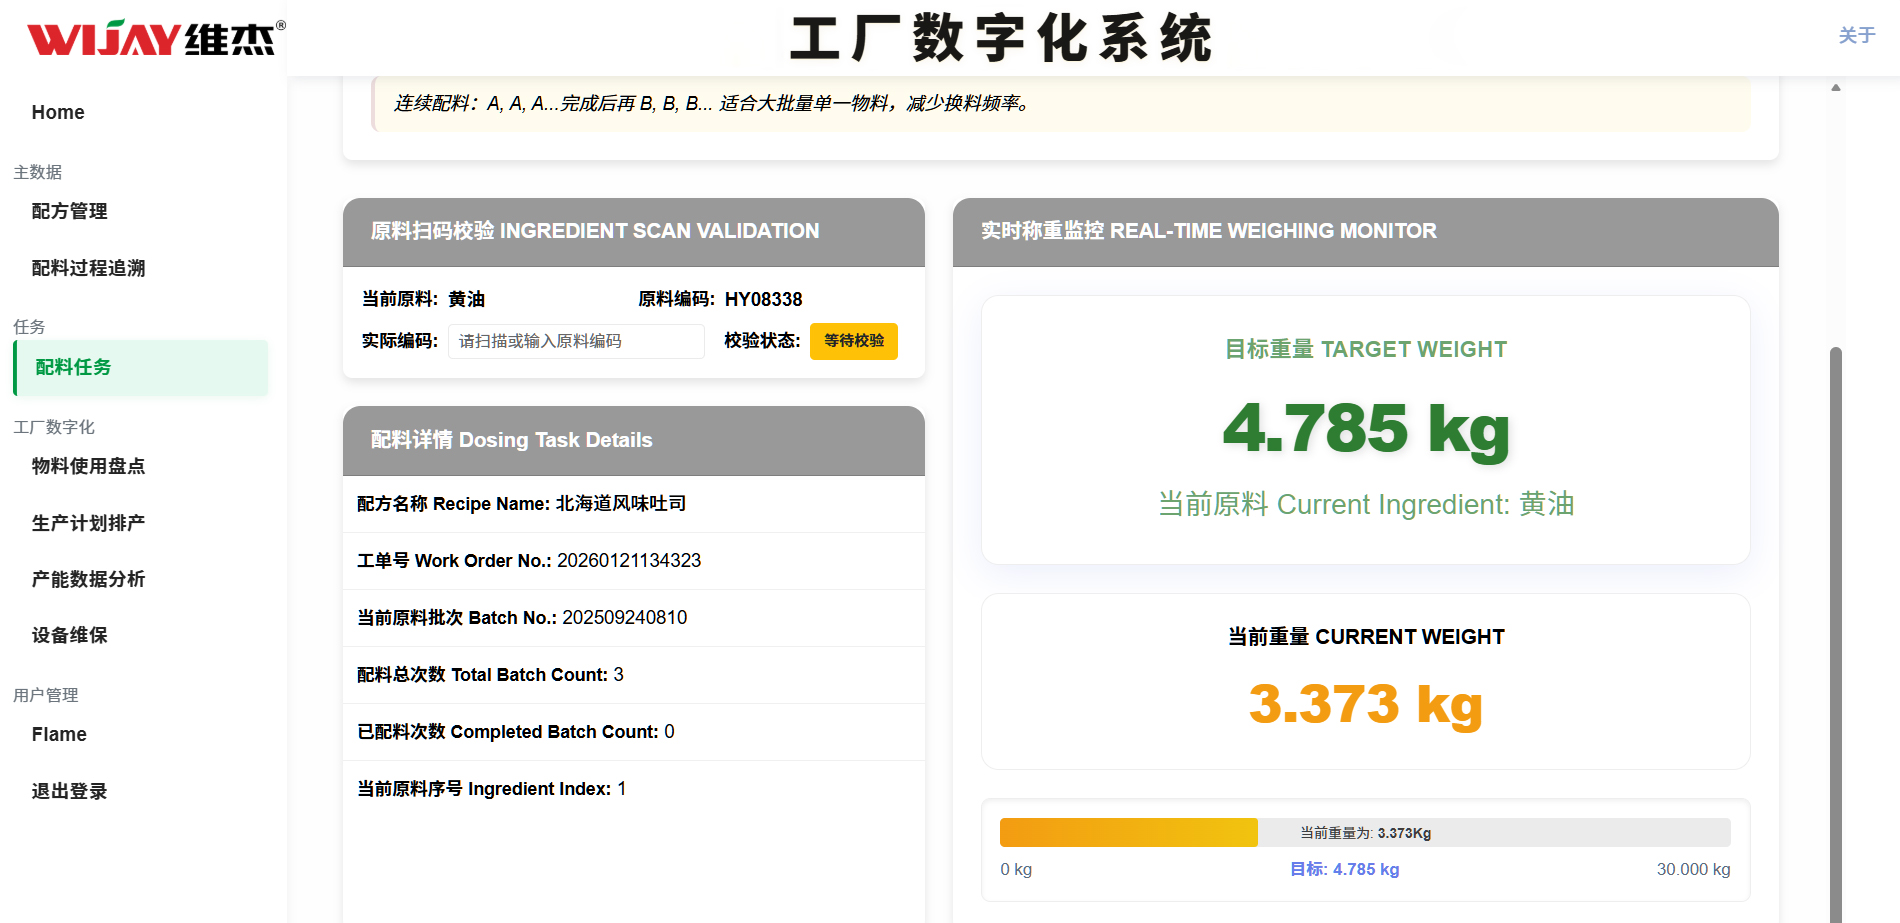Image resolution: width=1900 pixels, height=923 pixels.
Task: Open 物料使用盘点 from sidebar
Action: point(88,466)
